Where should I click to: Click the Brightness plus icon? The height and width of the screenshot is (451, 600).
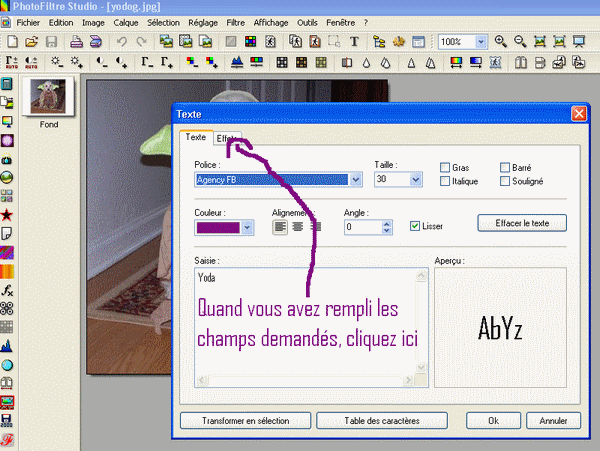(76, 62)
